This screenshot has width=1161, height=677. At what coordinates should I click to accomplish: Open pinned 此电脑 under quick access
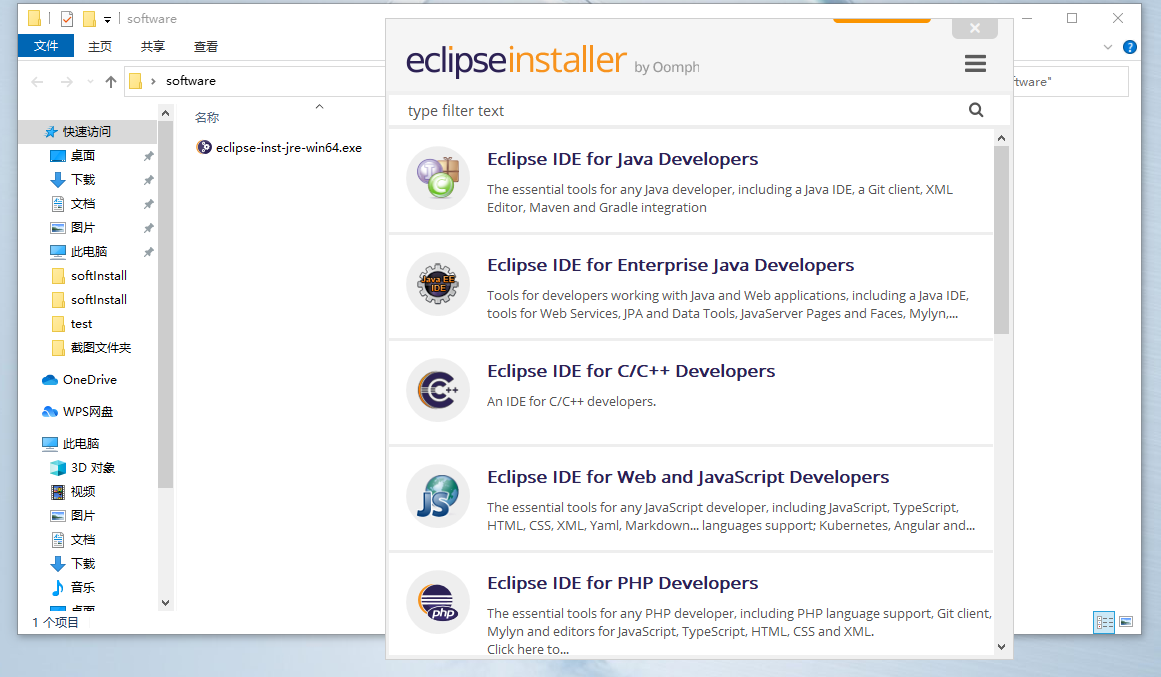pyautogui.click(x=88, y=252)
